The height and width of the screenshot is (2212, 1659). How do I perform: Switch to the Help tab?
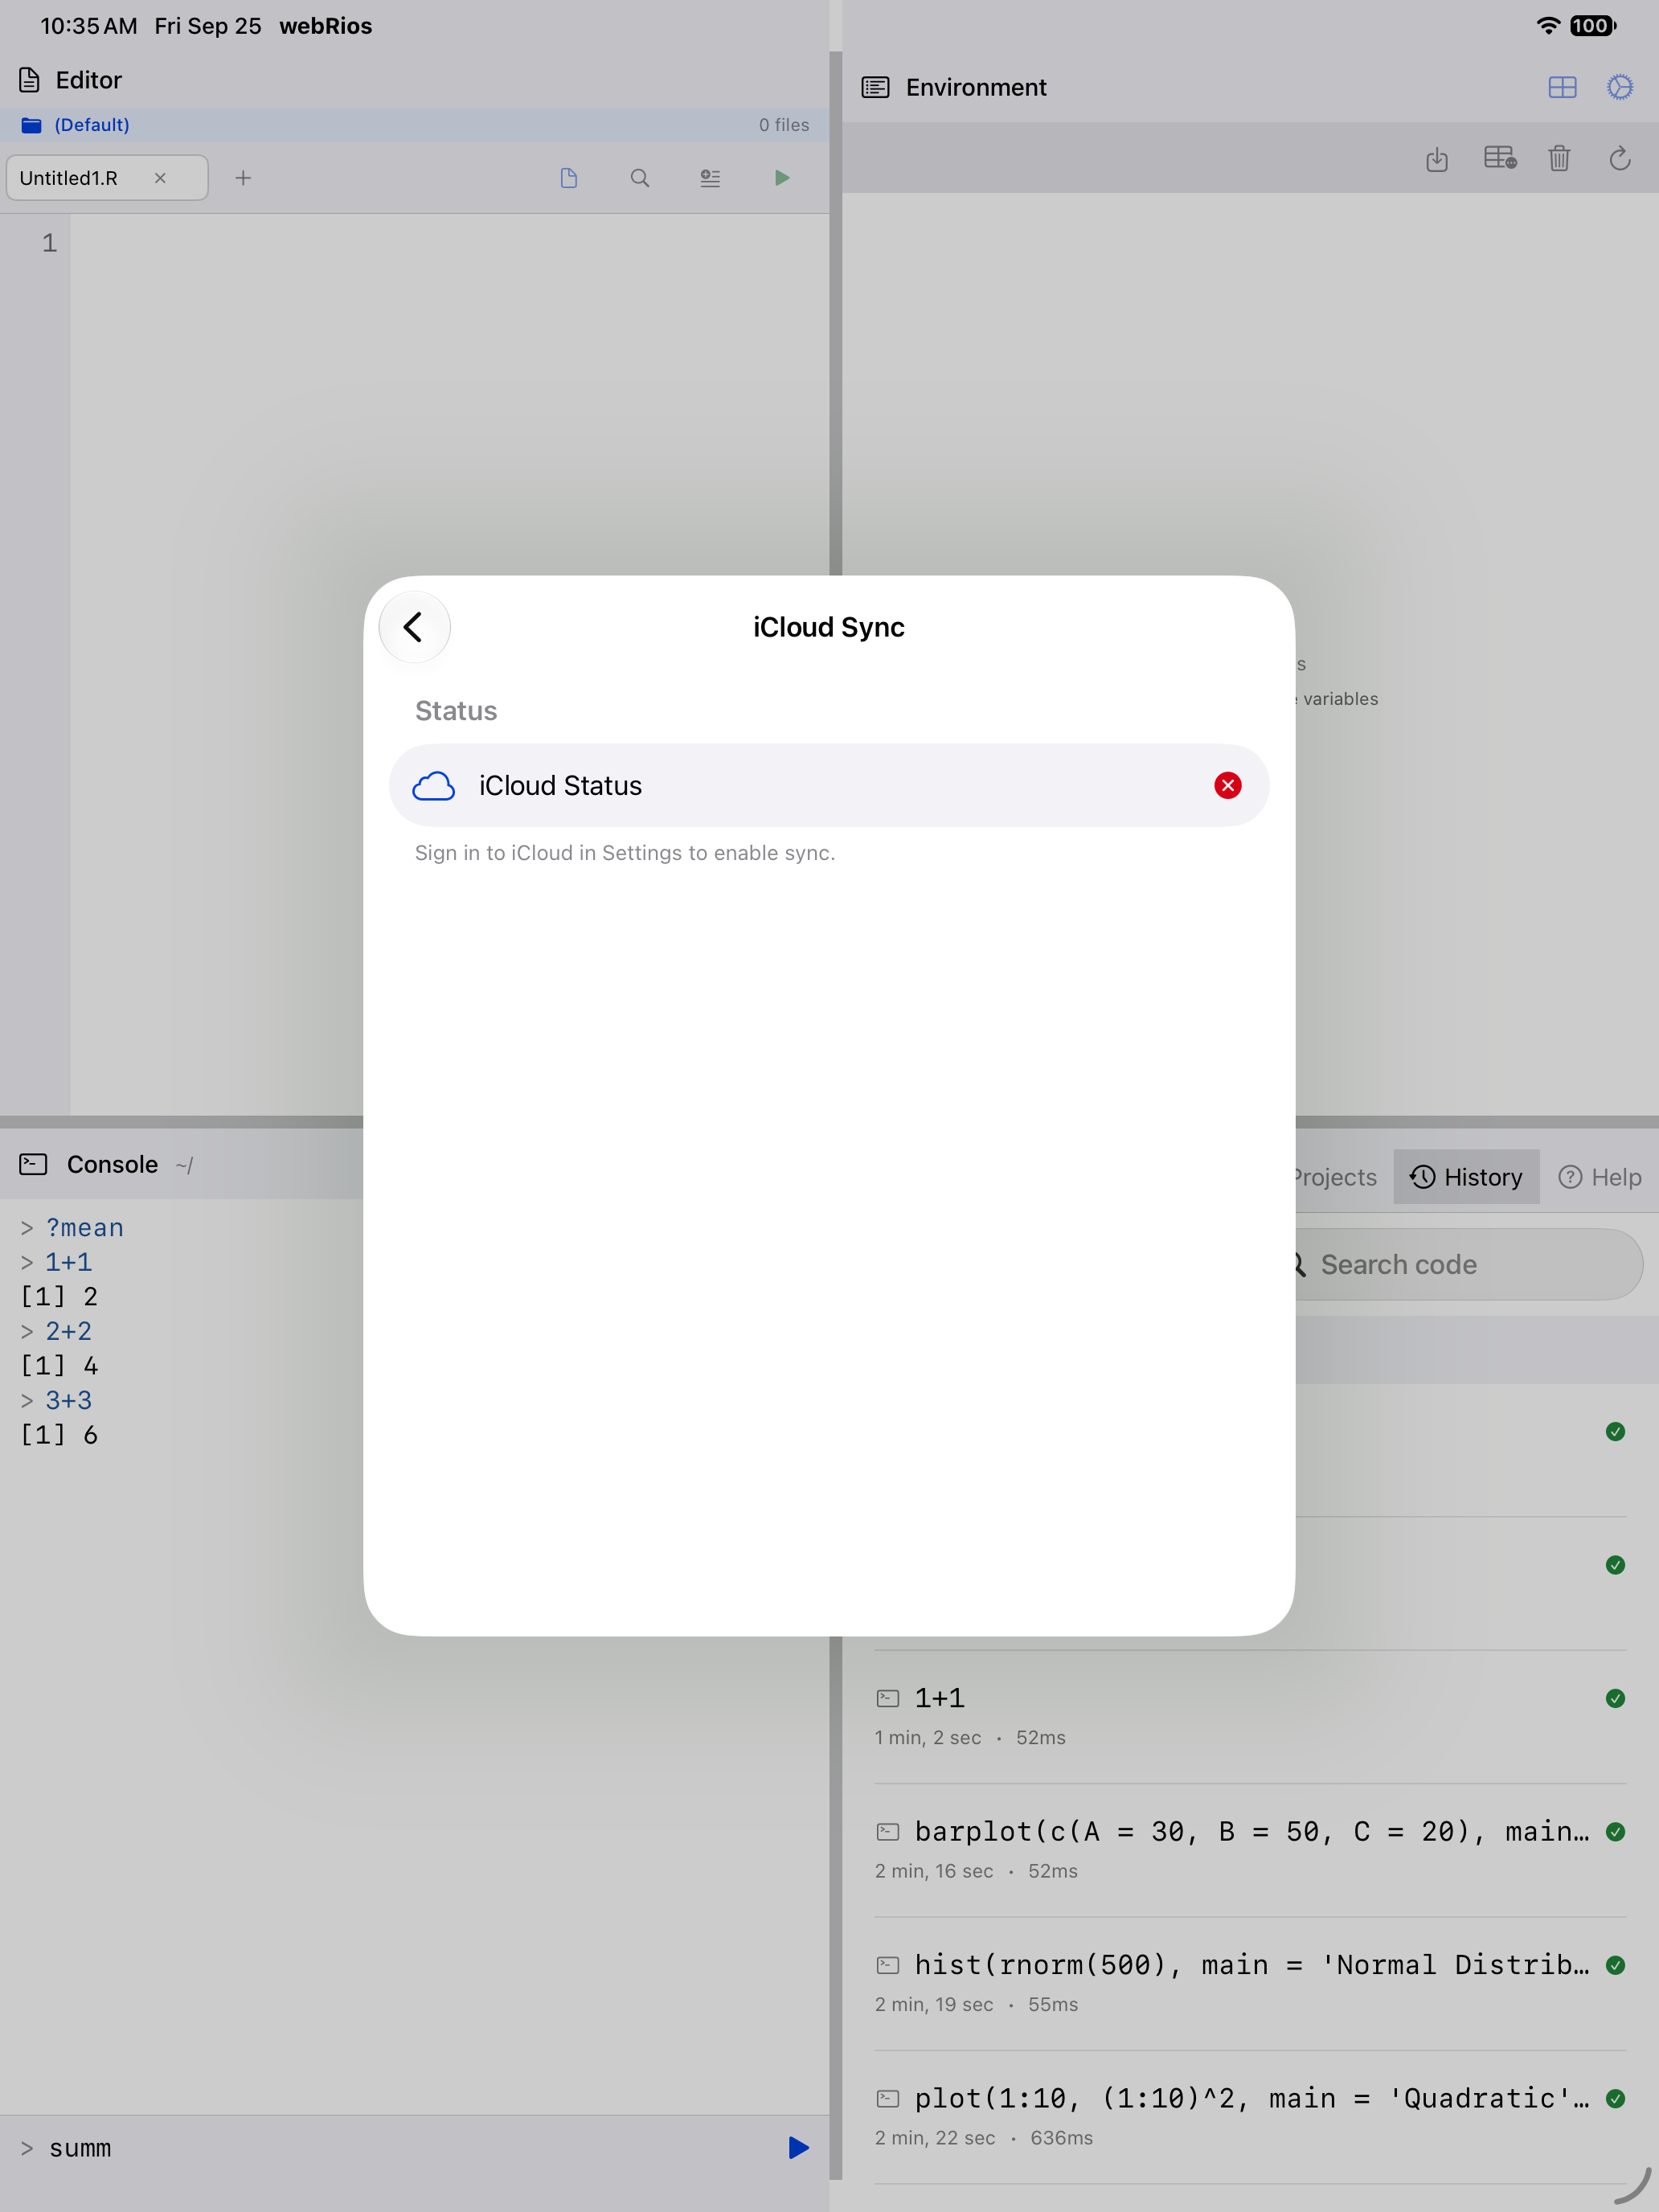(1600, 1177)
